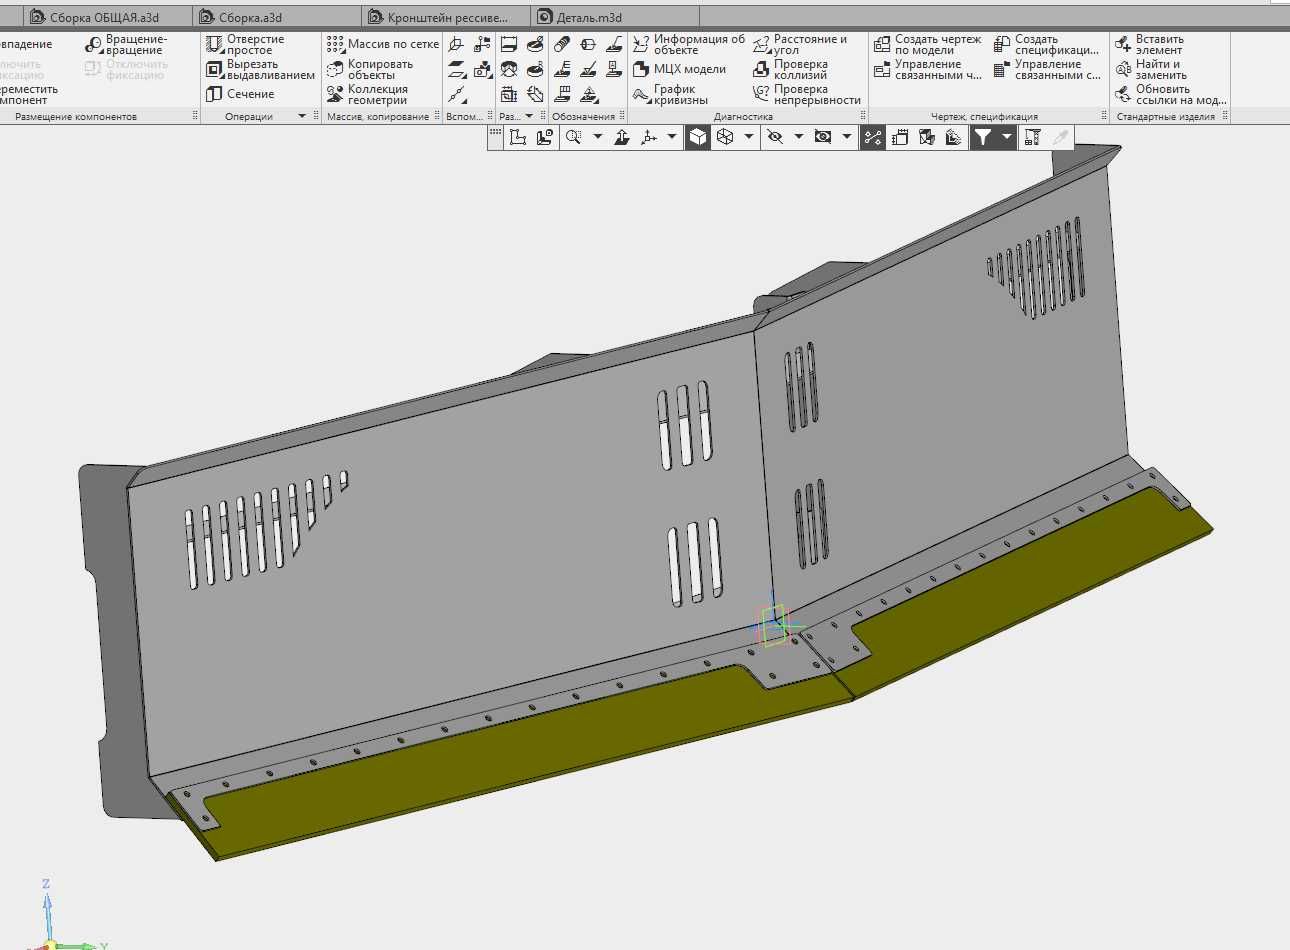Activate the Section (Сечение) tool

[x=240, y=94]
